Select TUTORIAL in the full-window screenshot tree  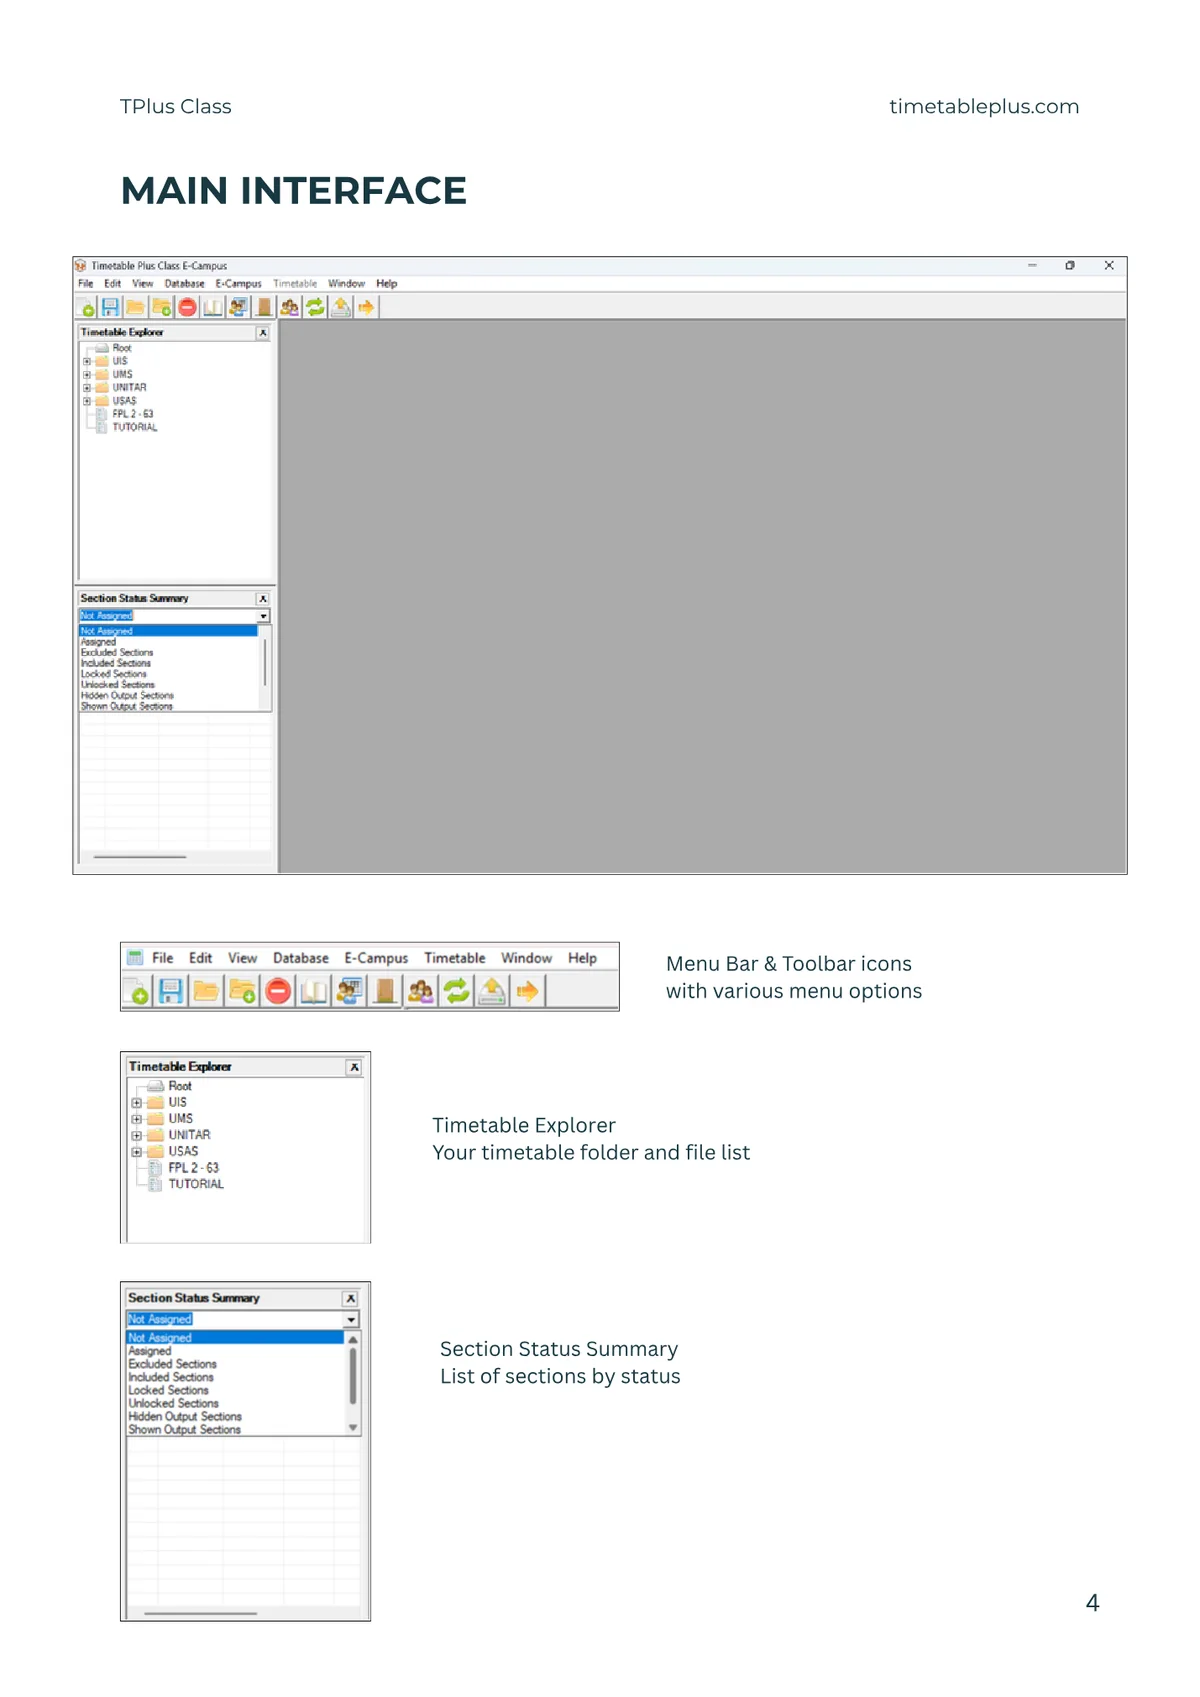(x=134, y=427)
